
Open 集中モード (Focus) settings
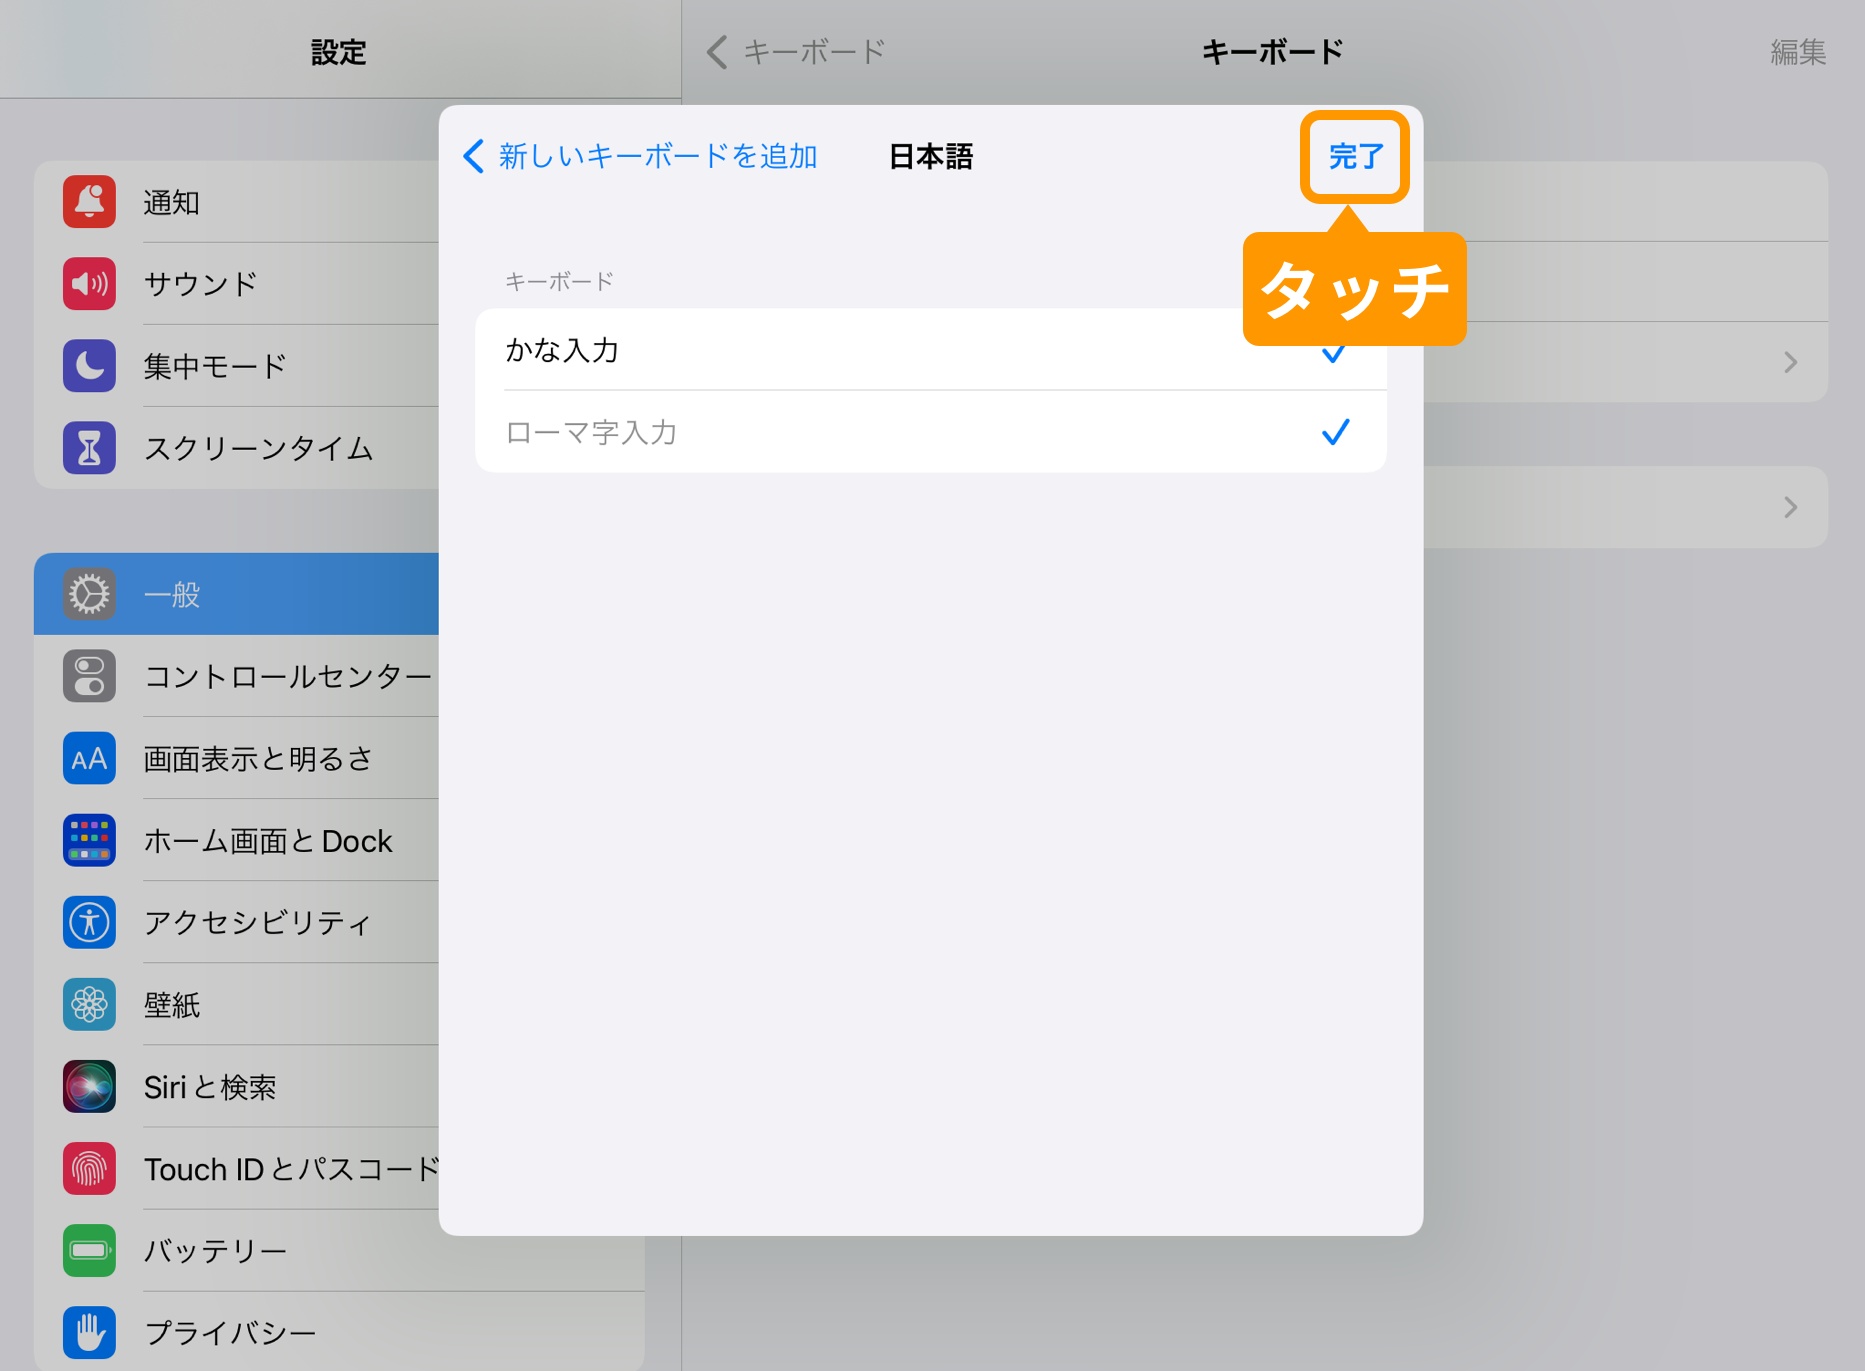213,366
